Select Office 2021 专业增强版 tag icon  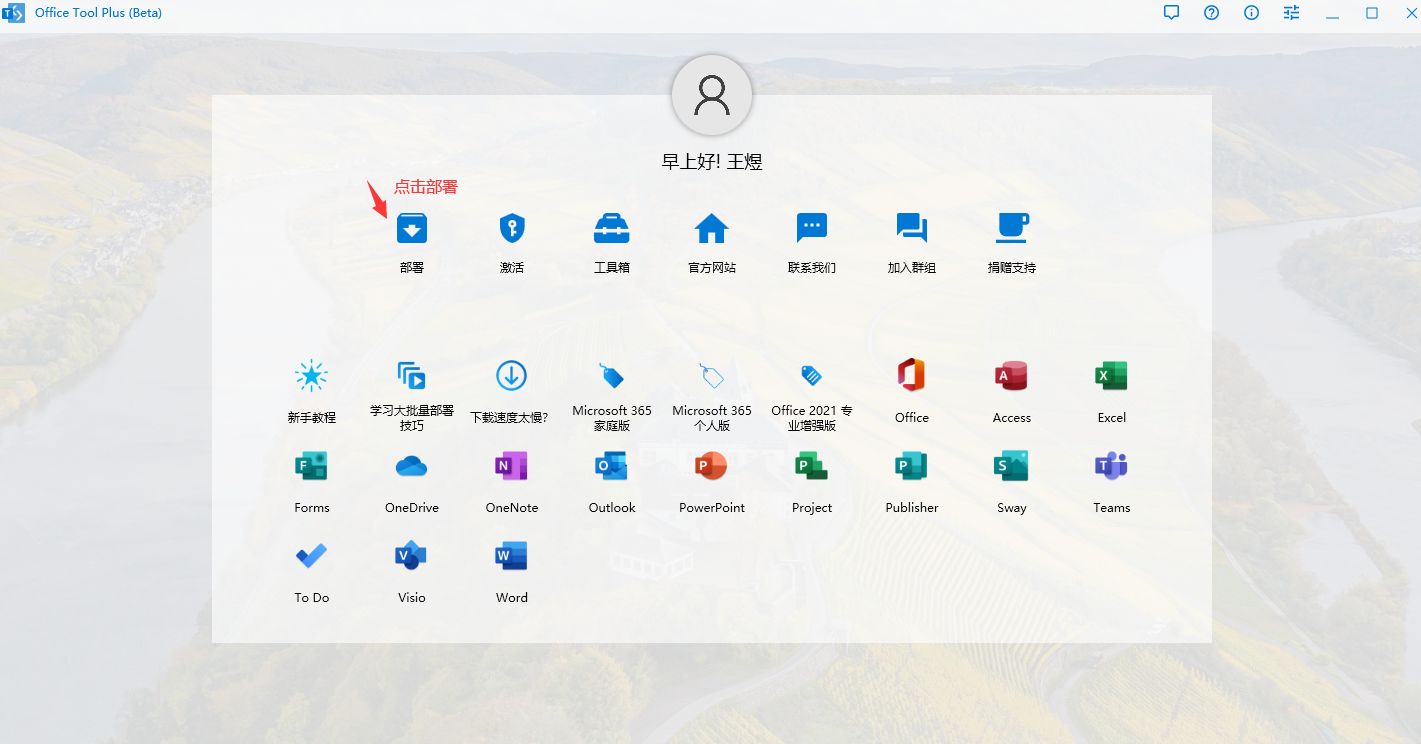pos(812,376)
